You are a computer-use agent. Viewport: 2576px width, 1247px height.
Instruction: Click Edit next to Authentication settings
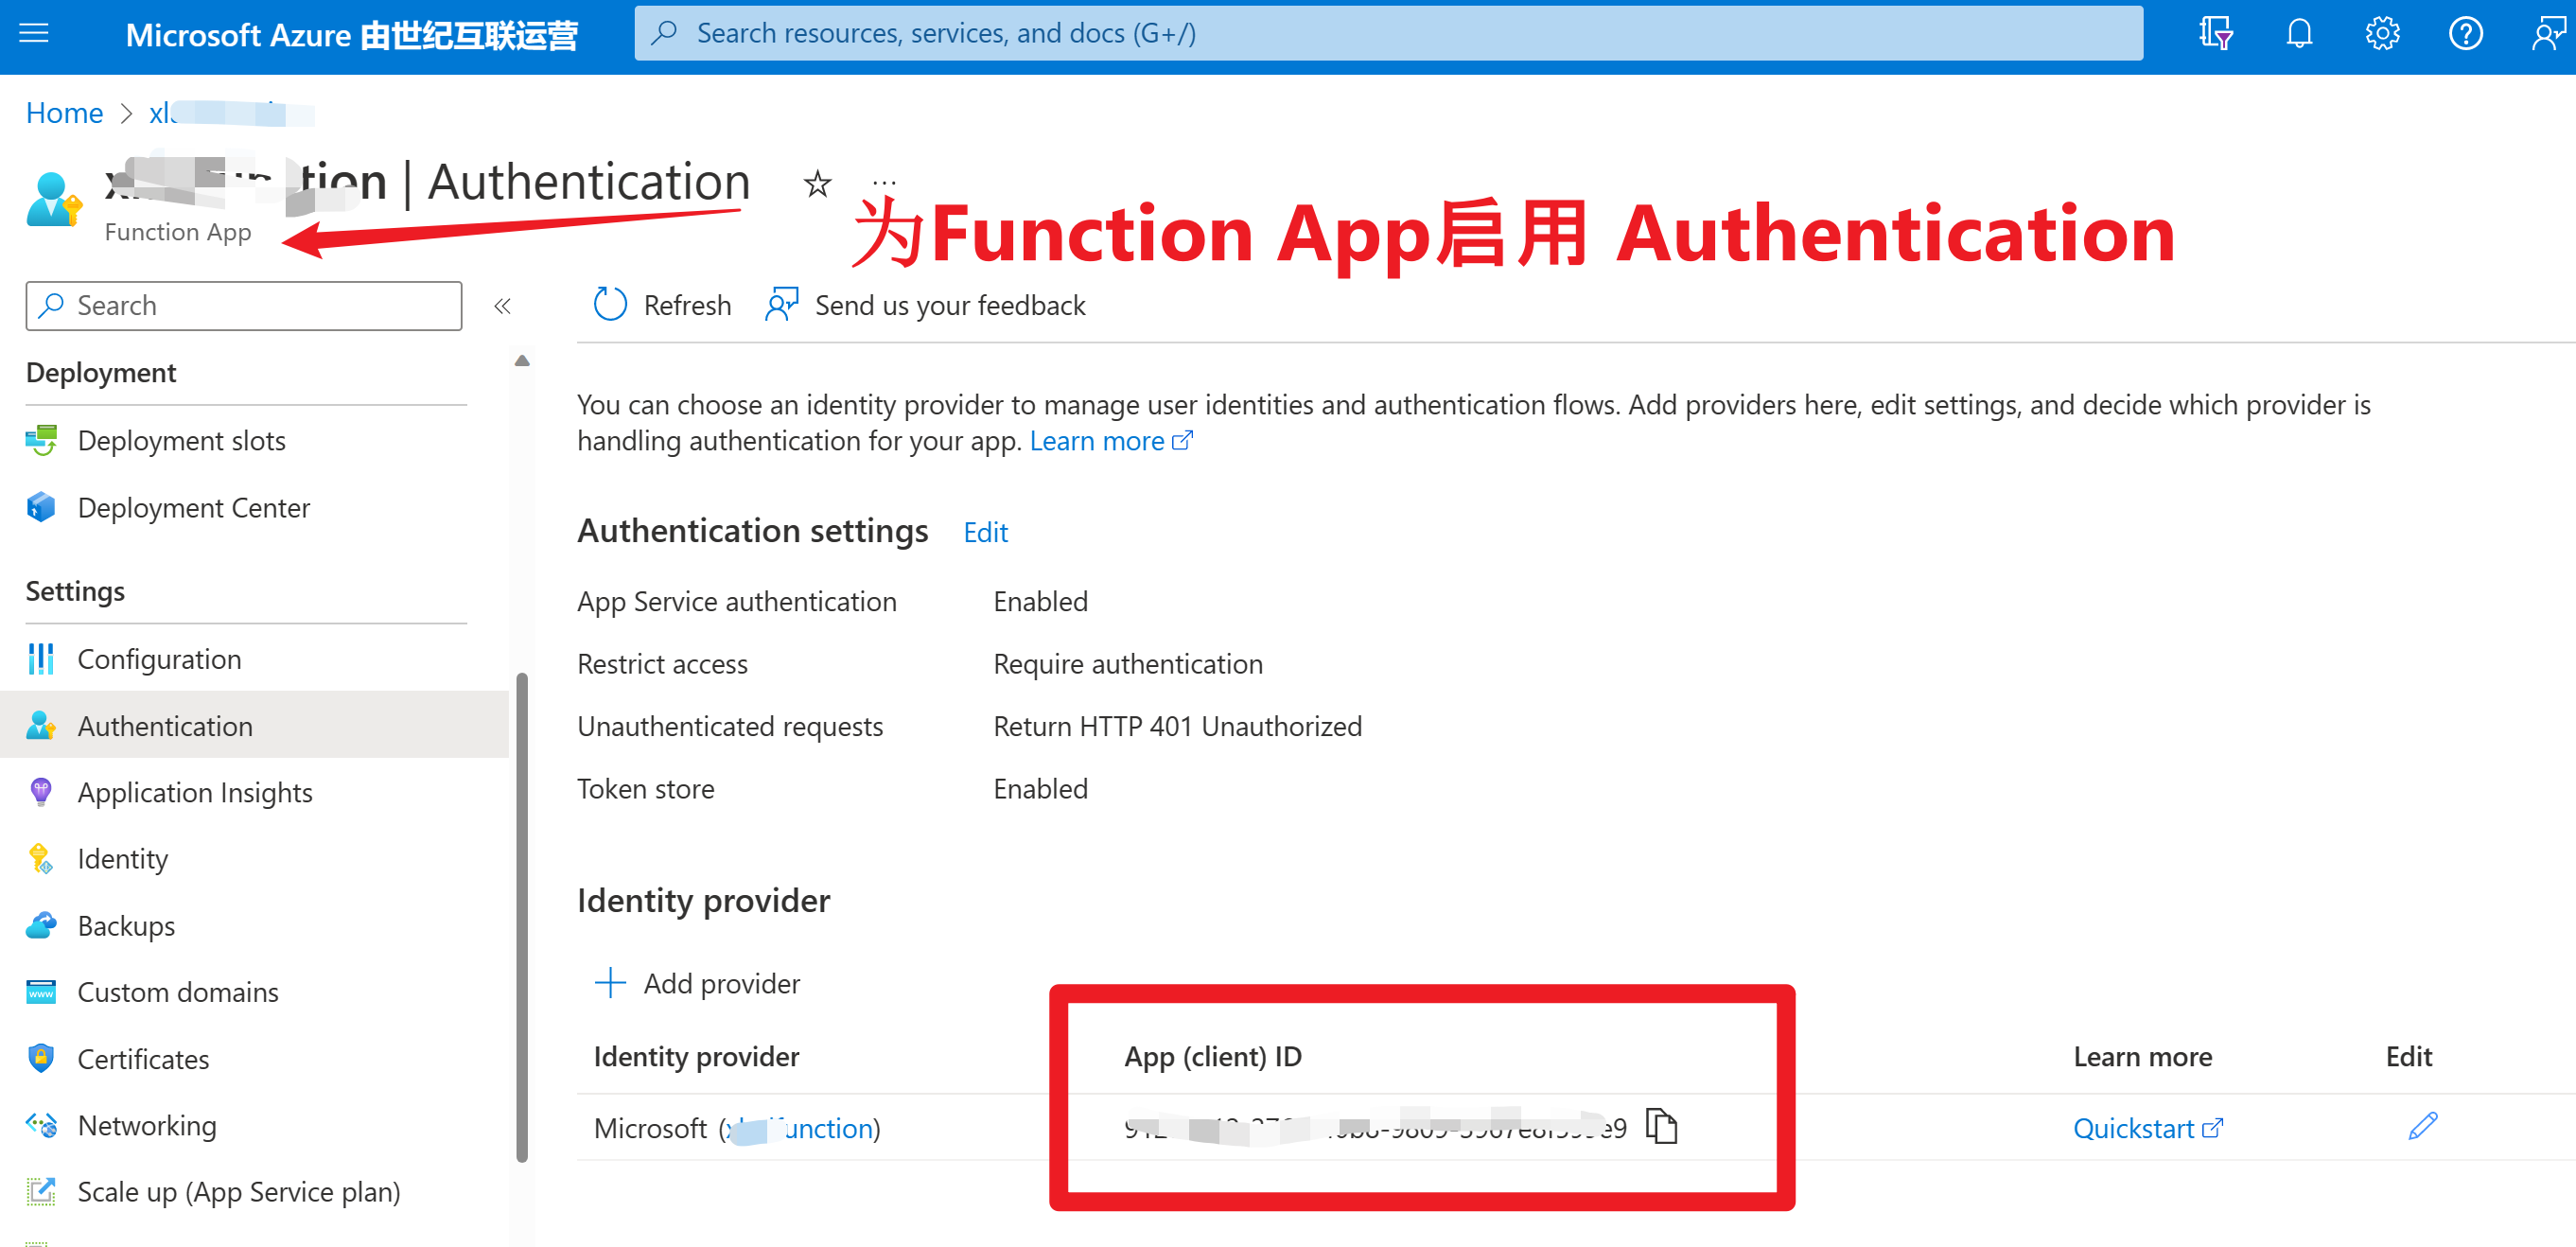[x=985, y=532]
